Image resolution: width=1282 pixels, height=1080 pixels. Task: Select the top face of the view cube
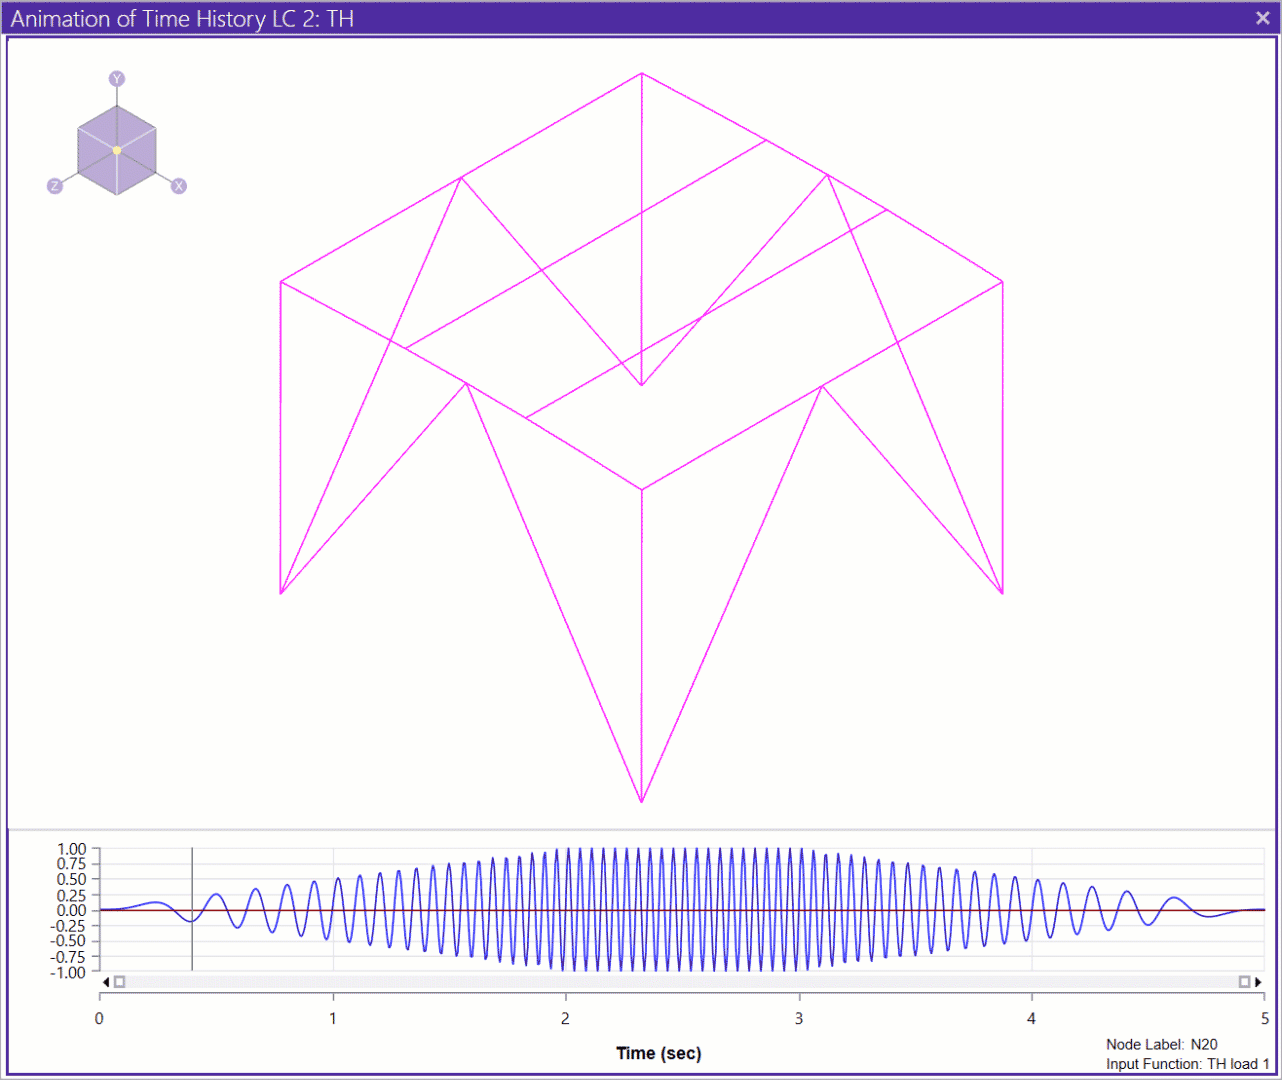click(x=117, y=129)
